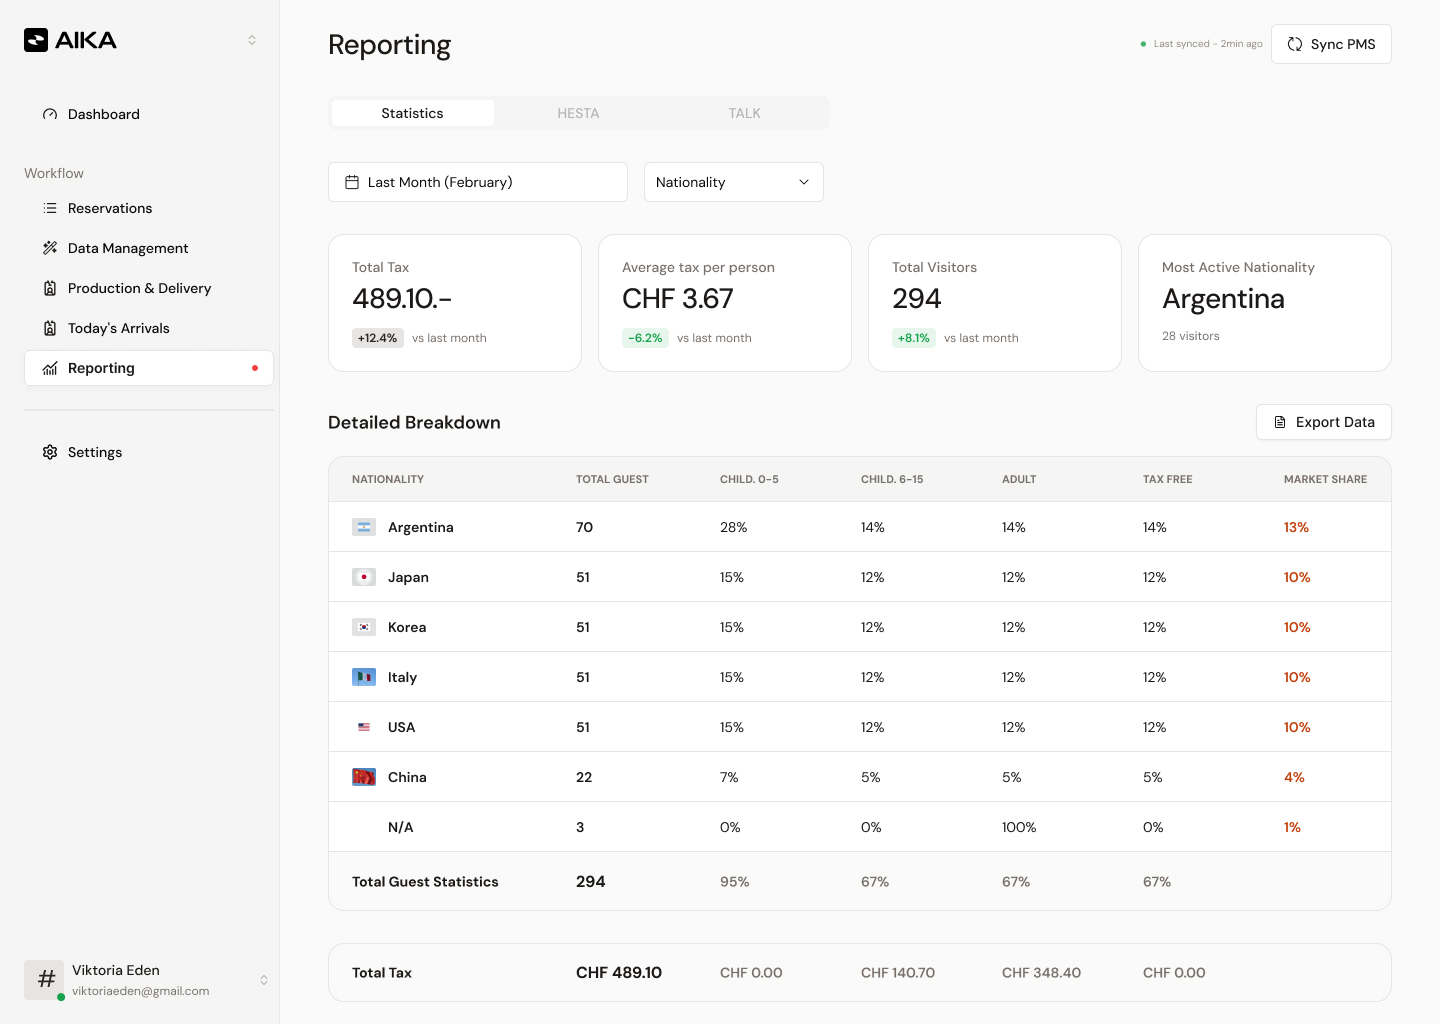
Task: Click the CHF 348.40 adult tax value
Action: (1041, 972)
